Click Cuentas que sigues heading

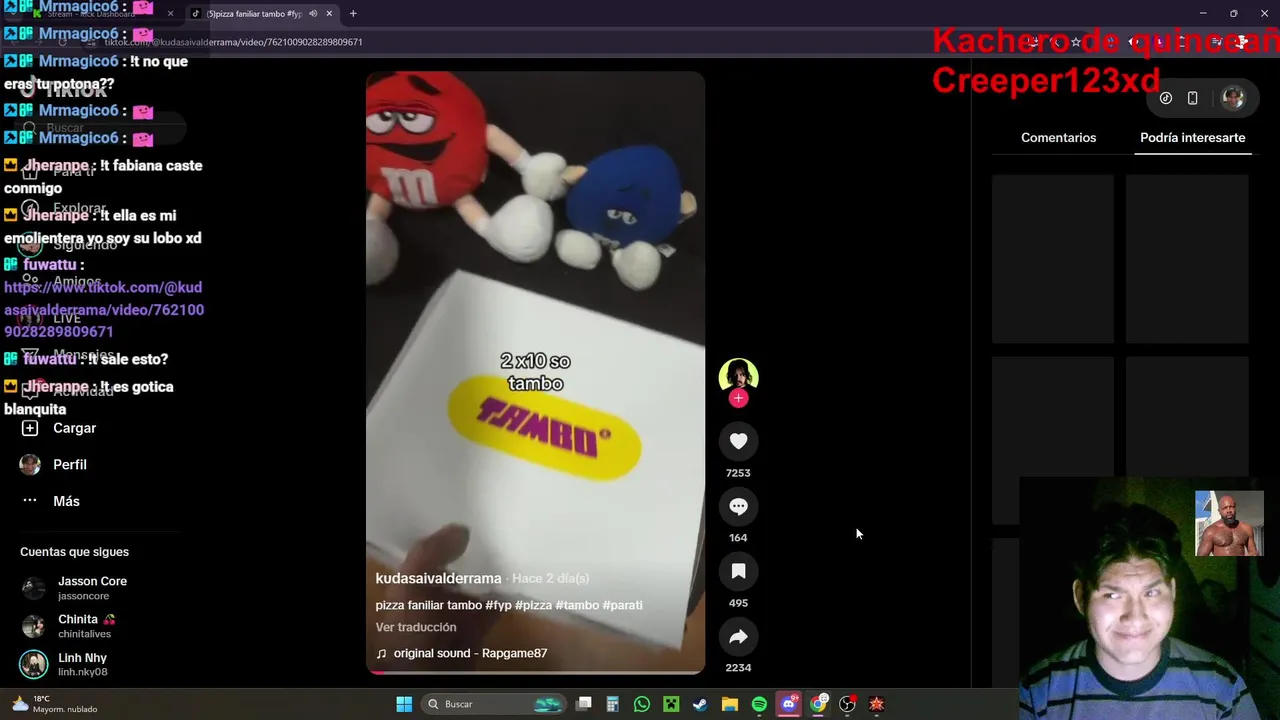click(x=74, y=552)
